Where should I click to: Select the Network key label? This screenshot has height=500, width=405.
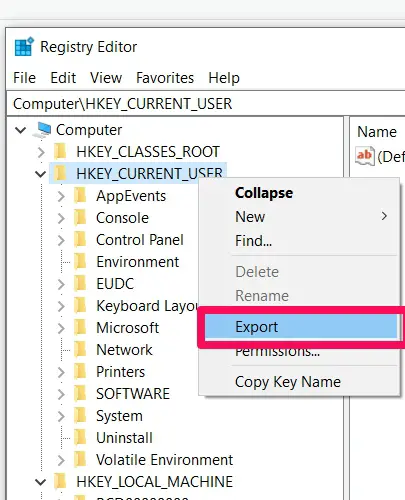point(124,350)
